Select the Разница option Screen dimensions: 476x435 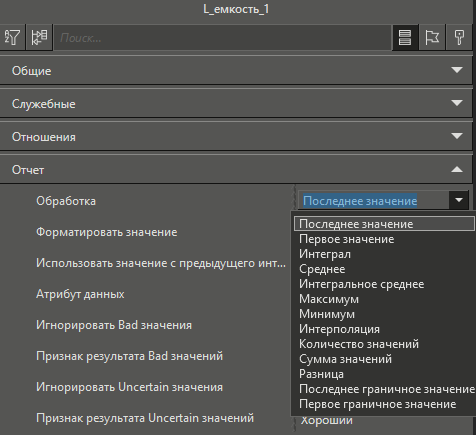tap(321, 374)
